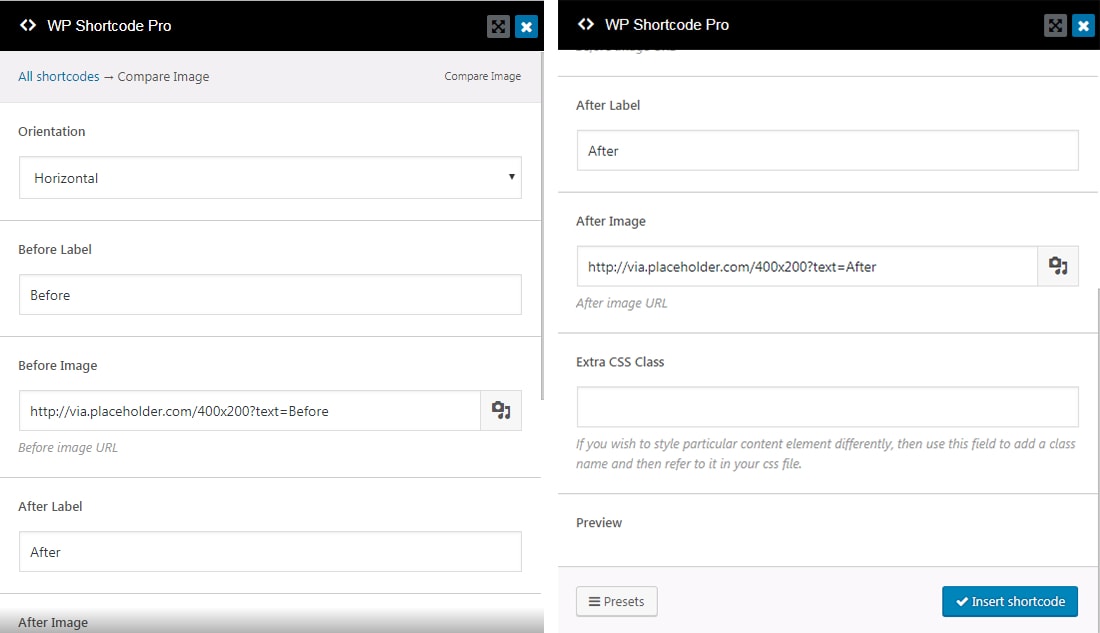Toggle fullscreen in the right shortcode dialog
This screenshot has width=1100, height=633.
(1055, 26)
